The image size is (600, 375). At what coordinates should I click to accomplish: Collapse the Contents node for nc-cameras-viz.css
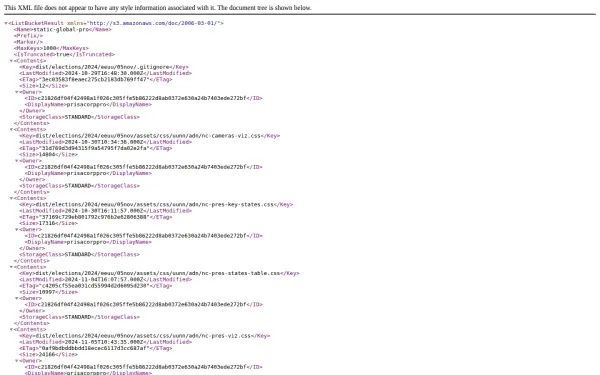tap(11, 130)
